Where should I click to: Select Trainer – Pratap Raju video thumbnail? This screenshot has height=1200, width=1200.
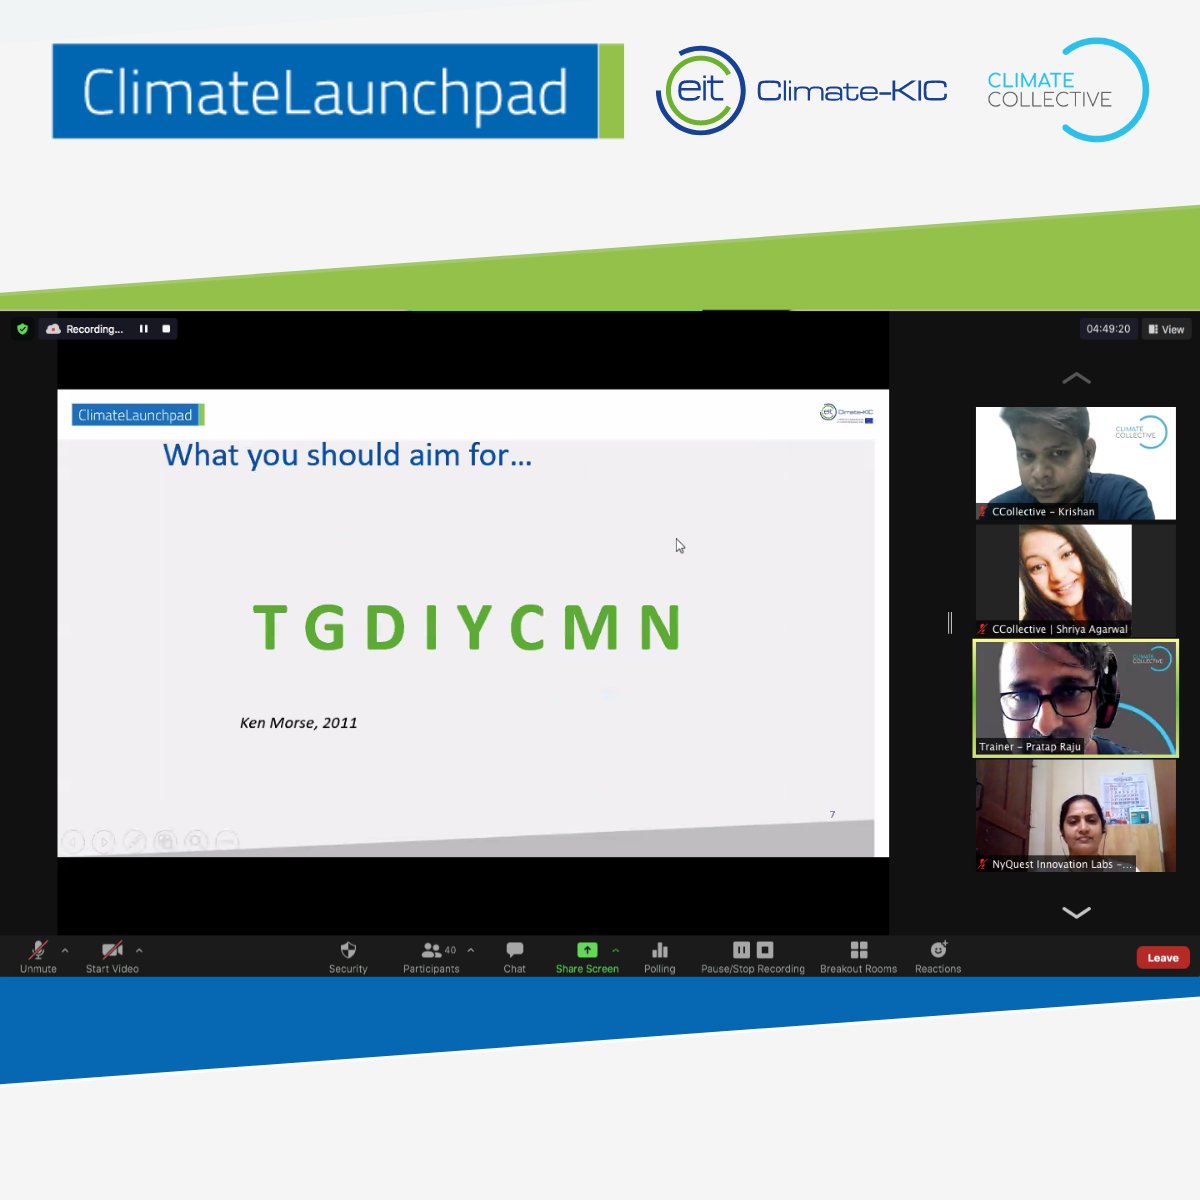[x=1076, y=698]
